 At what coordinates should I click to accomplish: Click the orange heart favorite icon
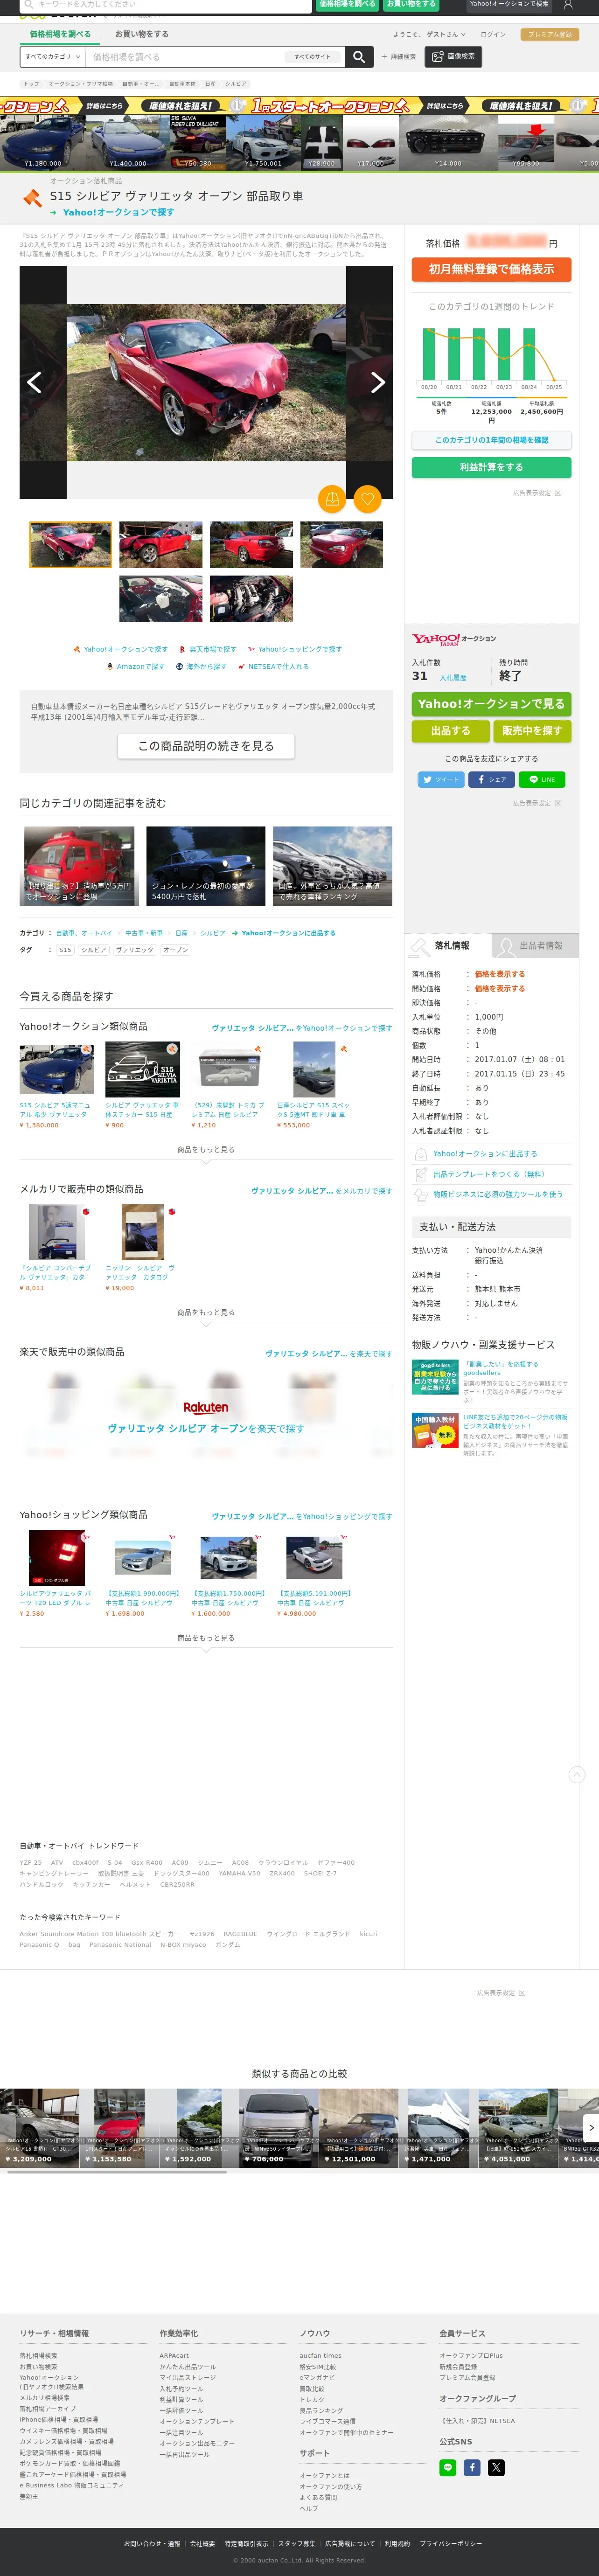click(368, 498)
